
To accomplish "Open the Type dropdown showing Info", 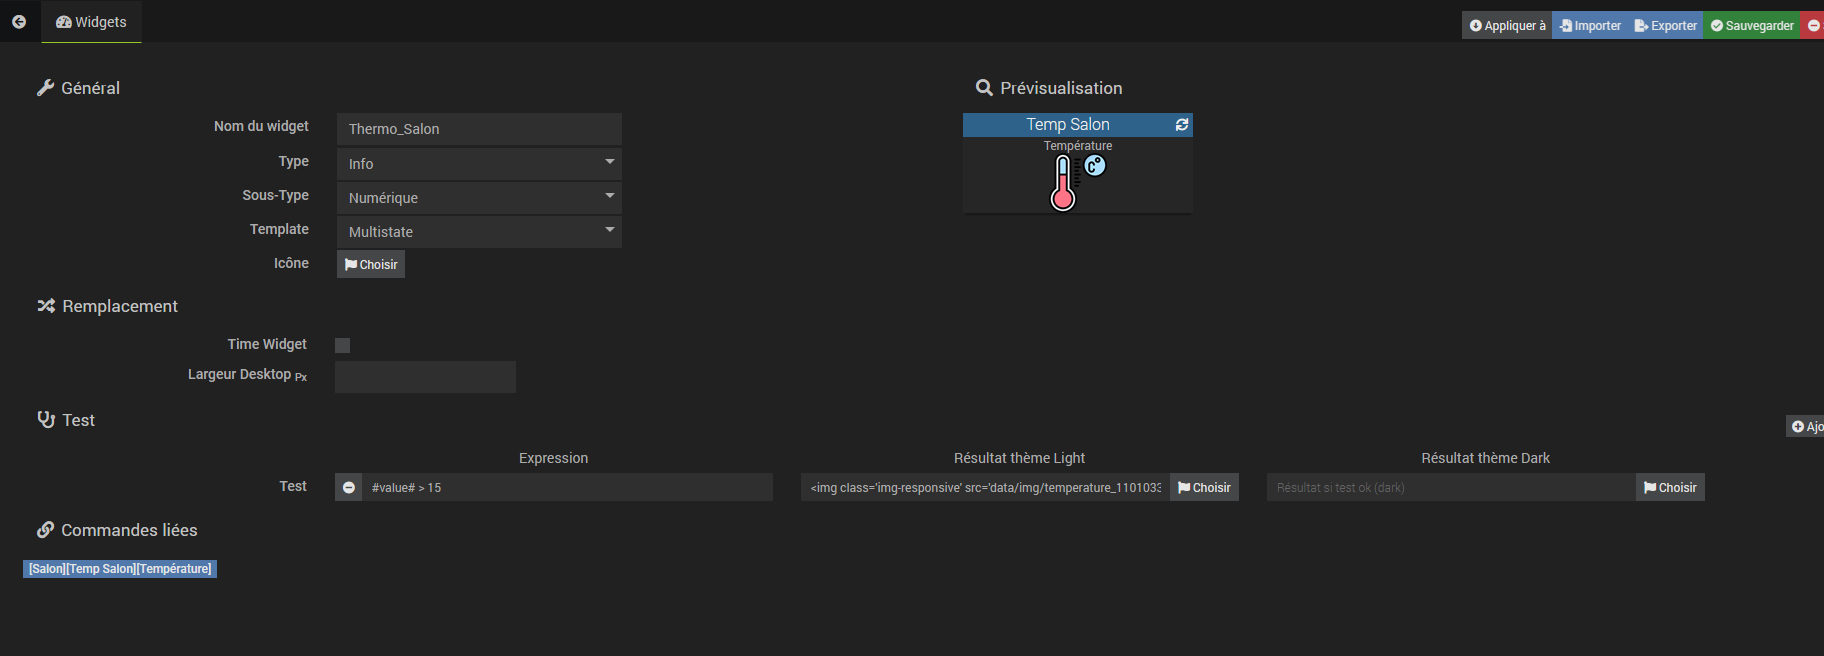I will click(479, 163).
